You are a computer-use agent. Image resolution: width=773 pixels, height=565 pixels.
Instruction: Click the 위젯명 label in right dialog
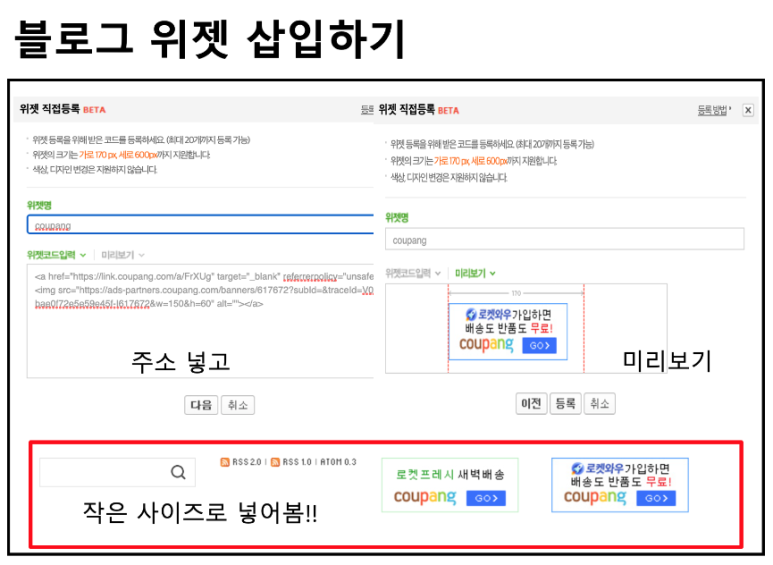(397, 217)
